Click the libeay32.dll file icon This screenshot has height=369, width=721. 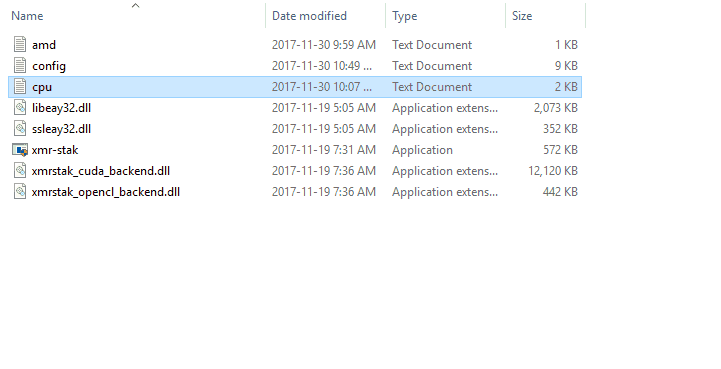[20, 108]
